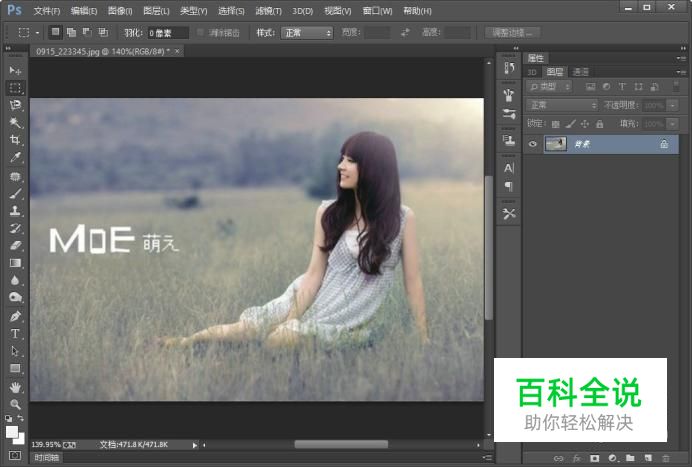
Task: Select the Horizontal Type tool
Action: pos(15,334)
